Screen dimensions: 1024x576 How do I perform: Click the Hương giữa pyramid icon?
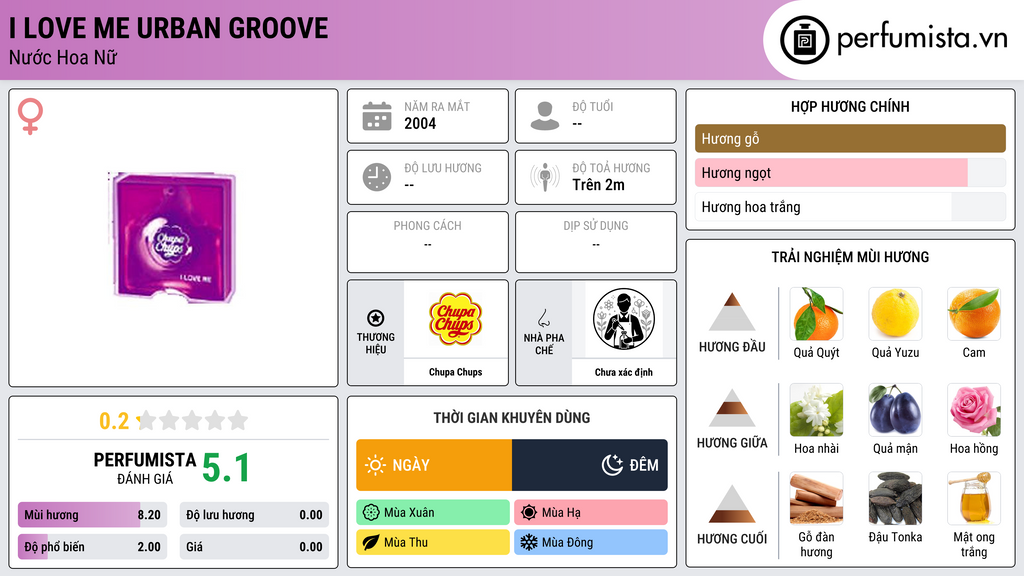(732, 408)
